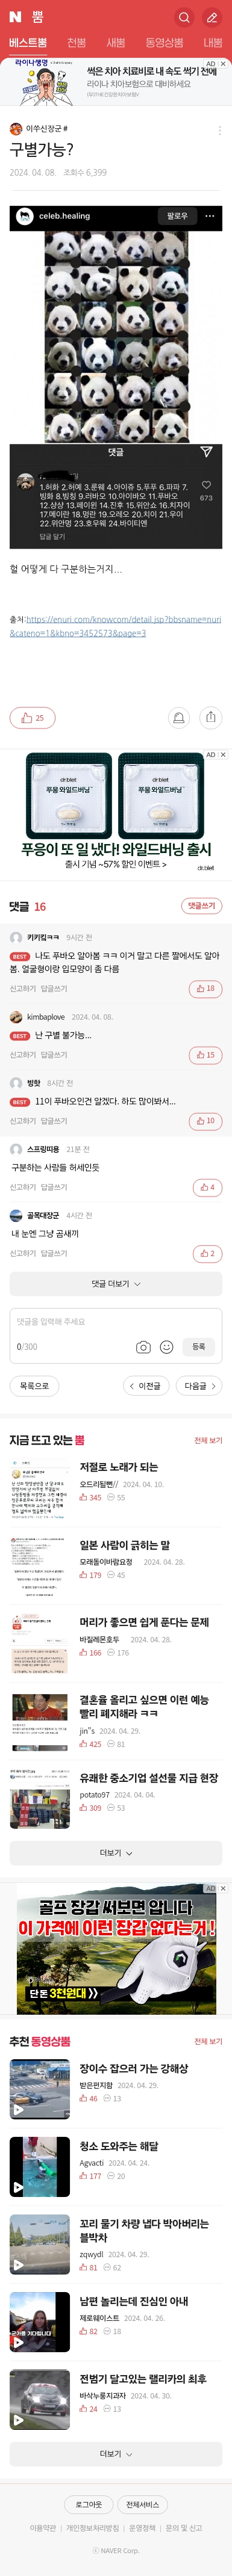Click the Naver N logo
This screenshot has height=2576, width=232.
pos(15,17)
